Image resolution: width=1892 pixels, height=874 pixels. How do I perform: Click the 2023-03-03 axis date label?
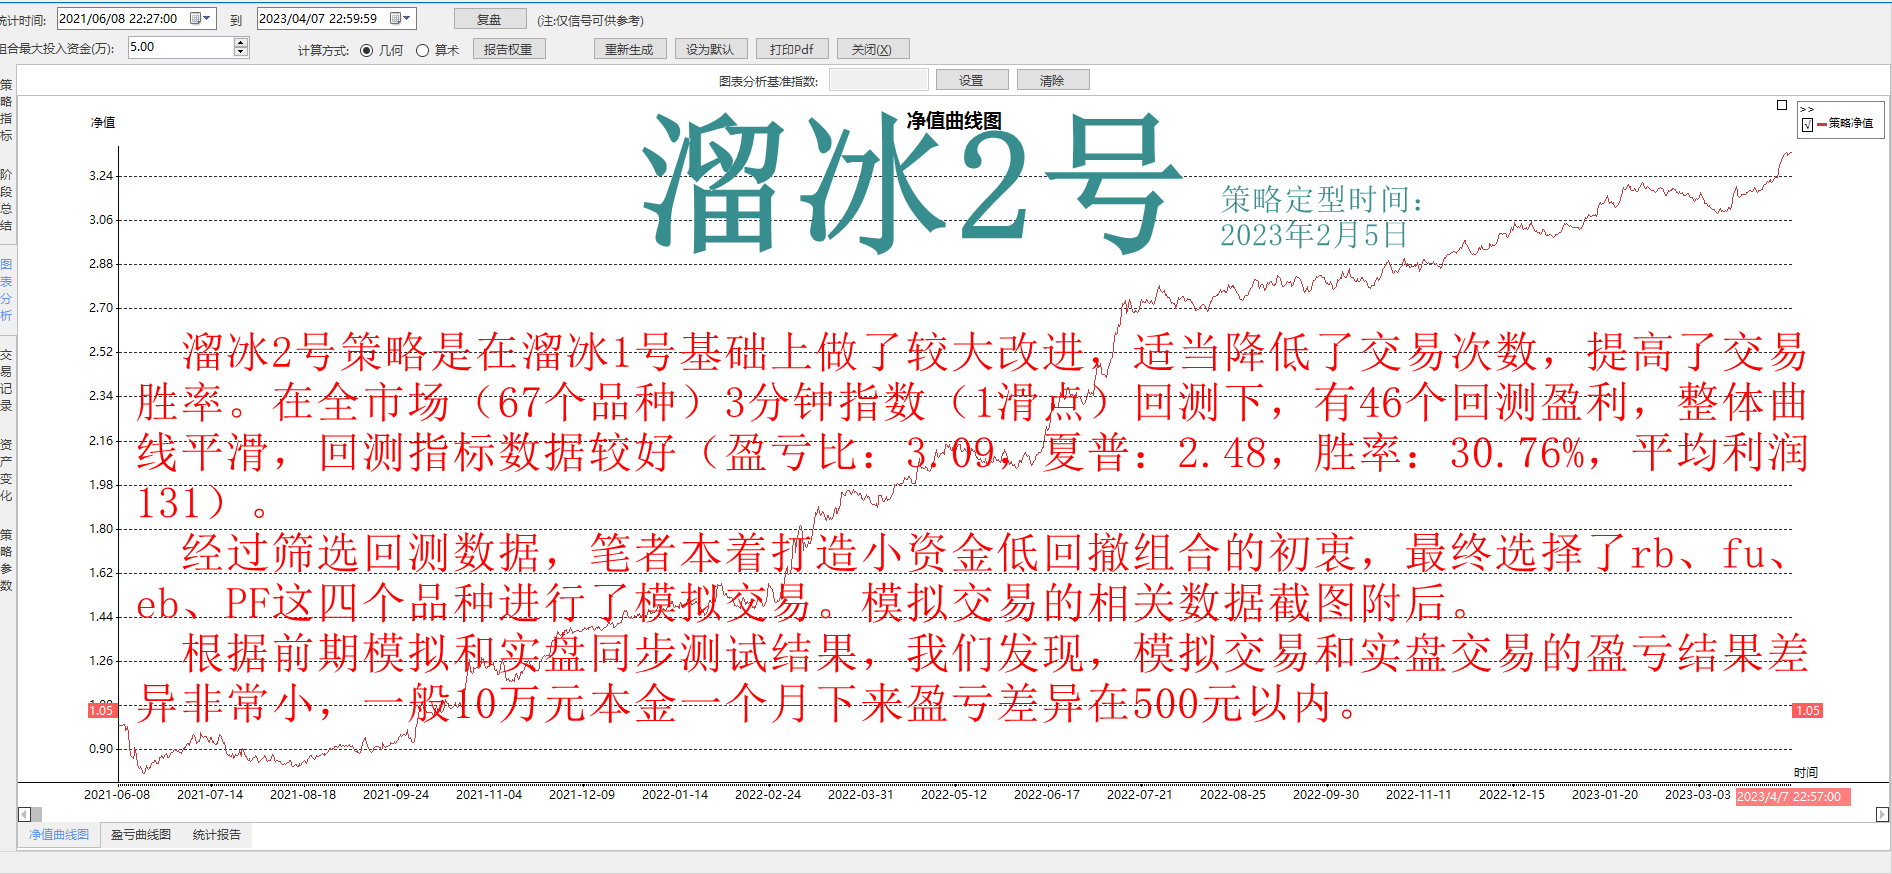click(1698, 795)
